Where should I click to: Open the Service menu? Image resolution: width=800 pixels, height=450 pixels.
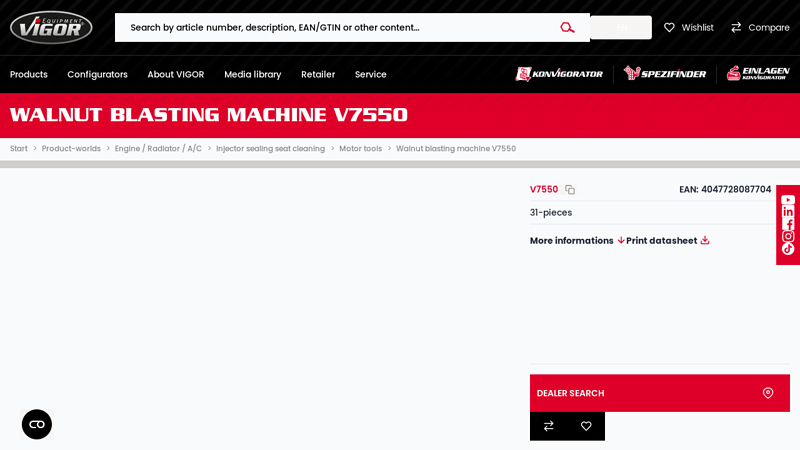tap(370, 74)
